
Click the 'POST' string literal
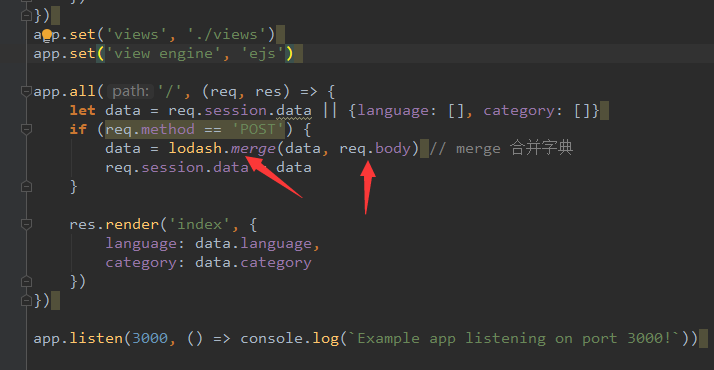coord(258,129)
